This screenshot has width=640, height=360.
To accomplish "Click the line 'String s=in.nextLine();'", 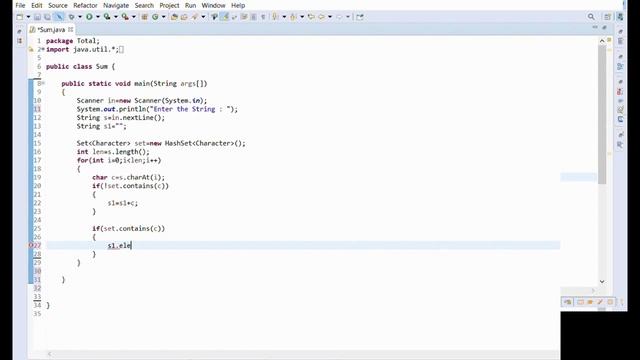I will pos(121,118).
